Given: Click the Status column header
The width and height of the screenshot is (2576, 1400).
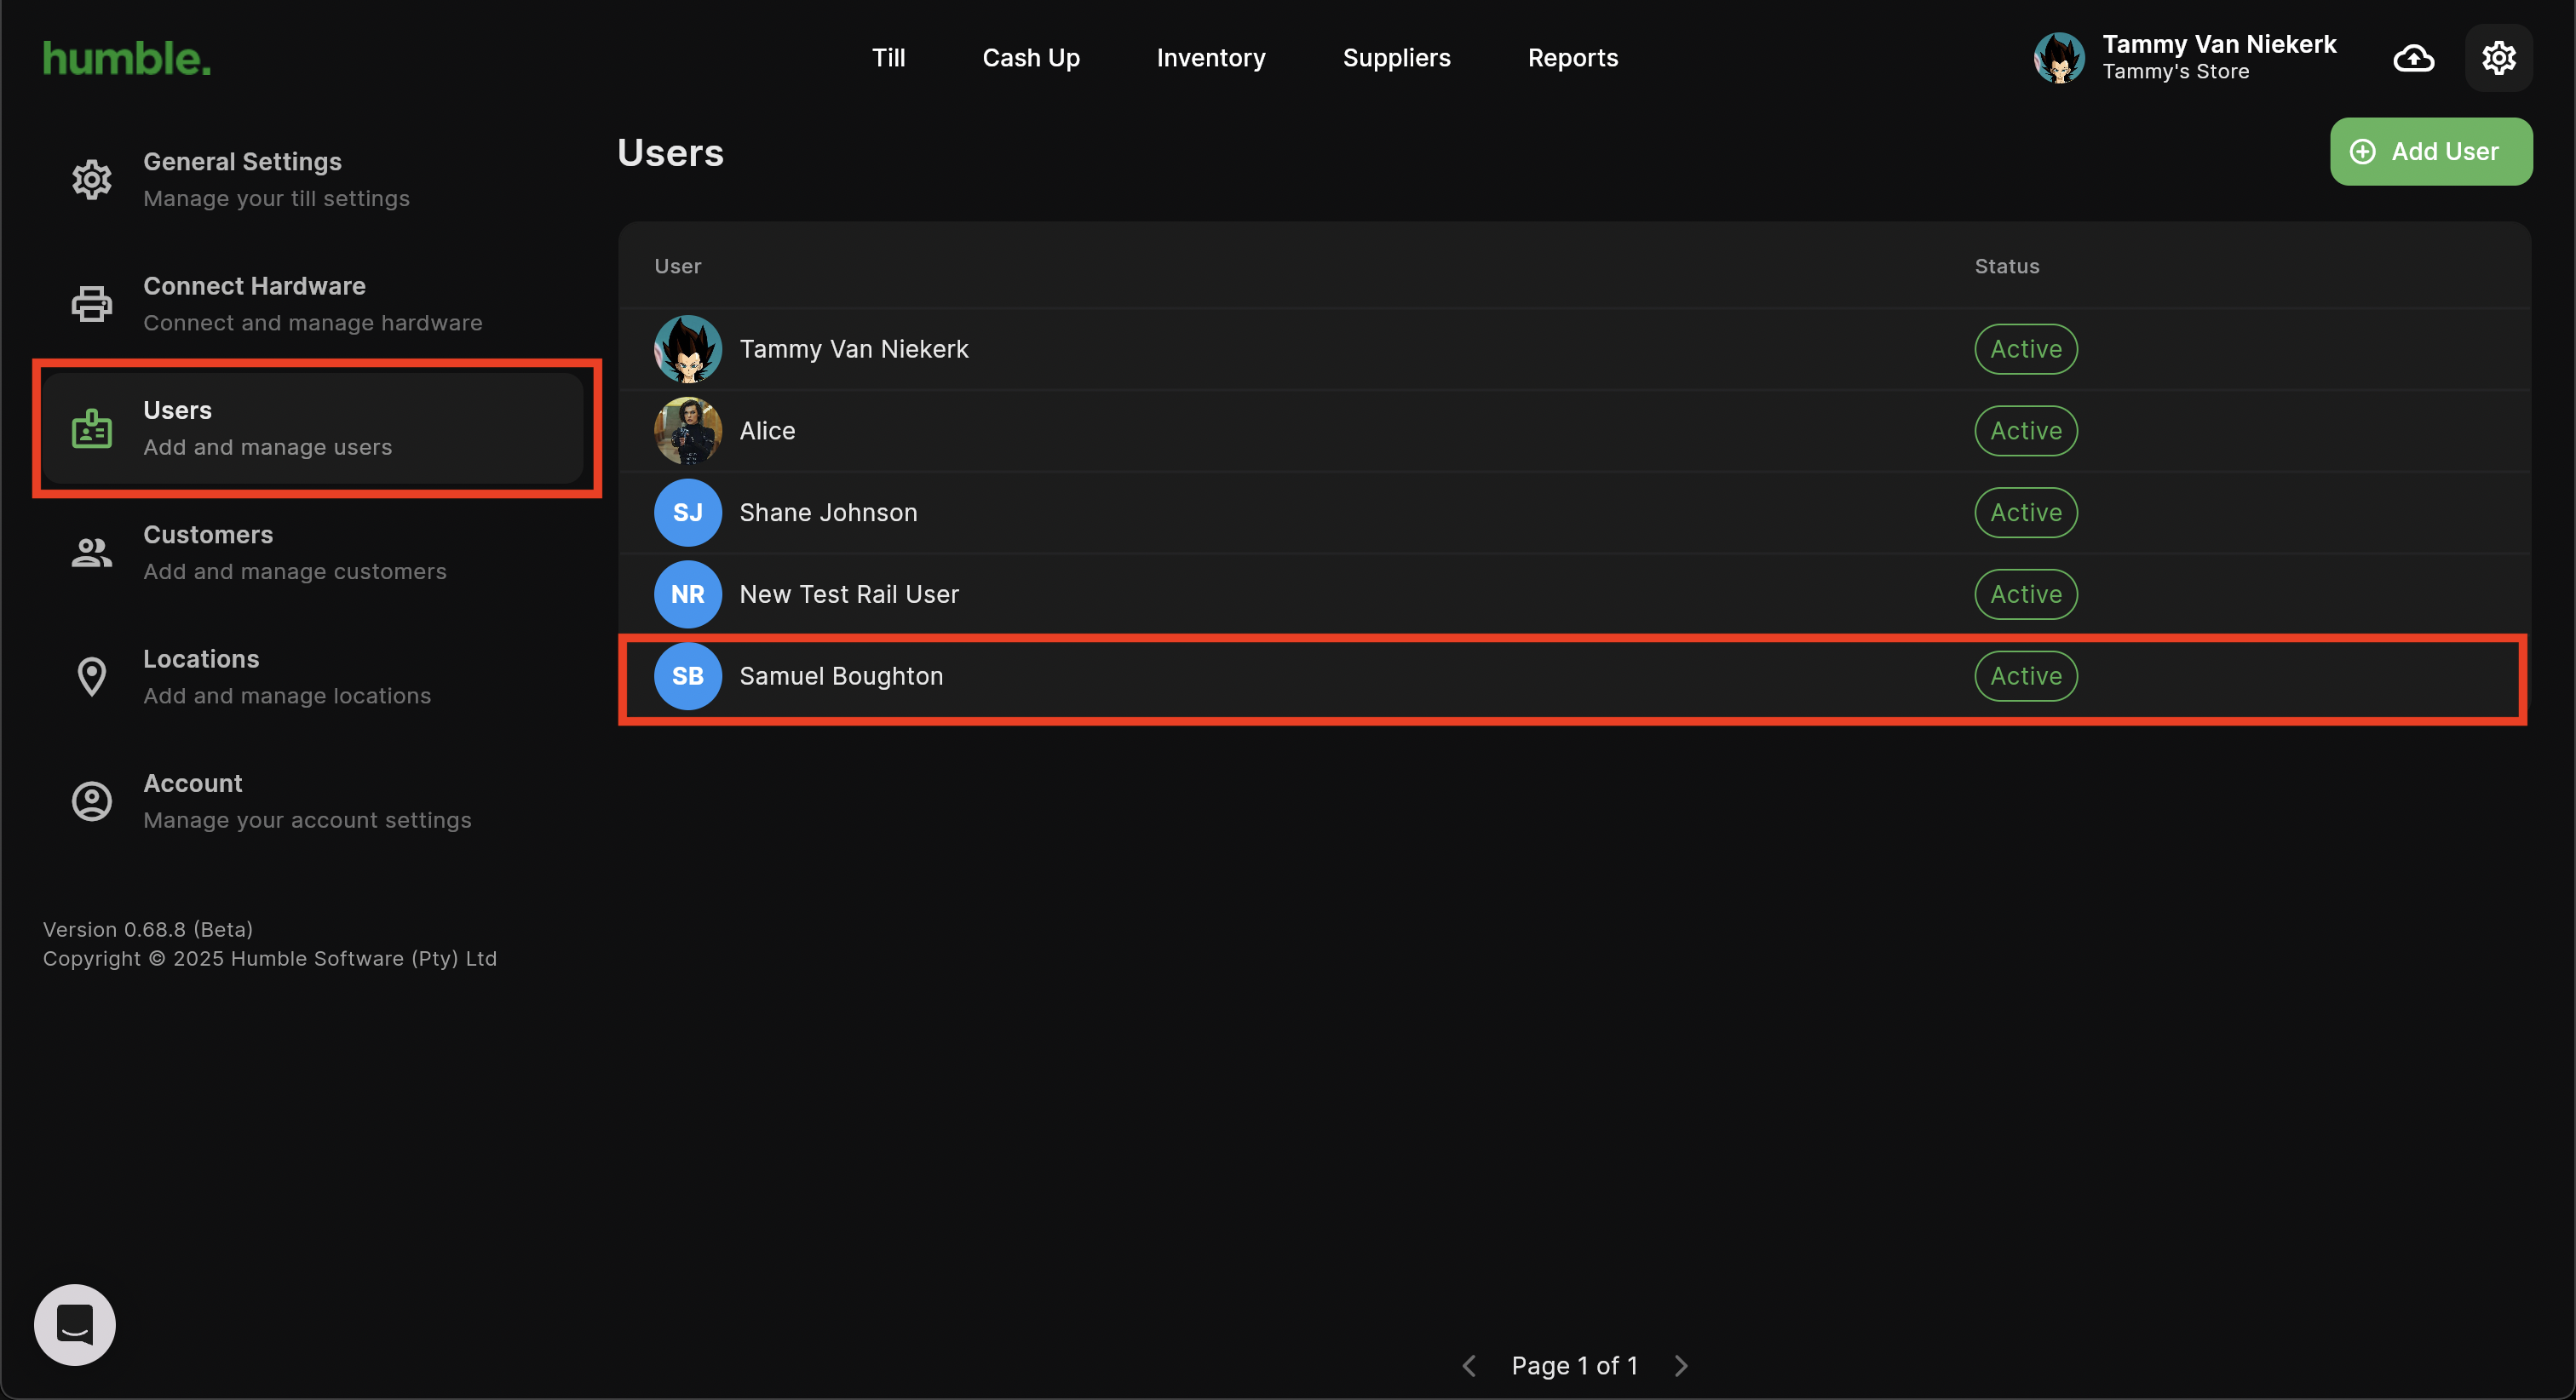Looking at the screenshot, I should pyautogui.click(x=2006, y=266).
